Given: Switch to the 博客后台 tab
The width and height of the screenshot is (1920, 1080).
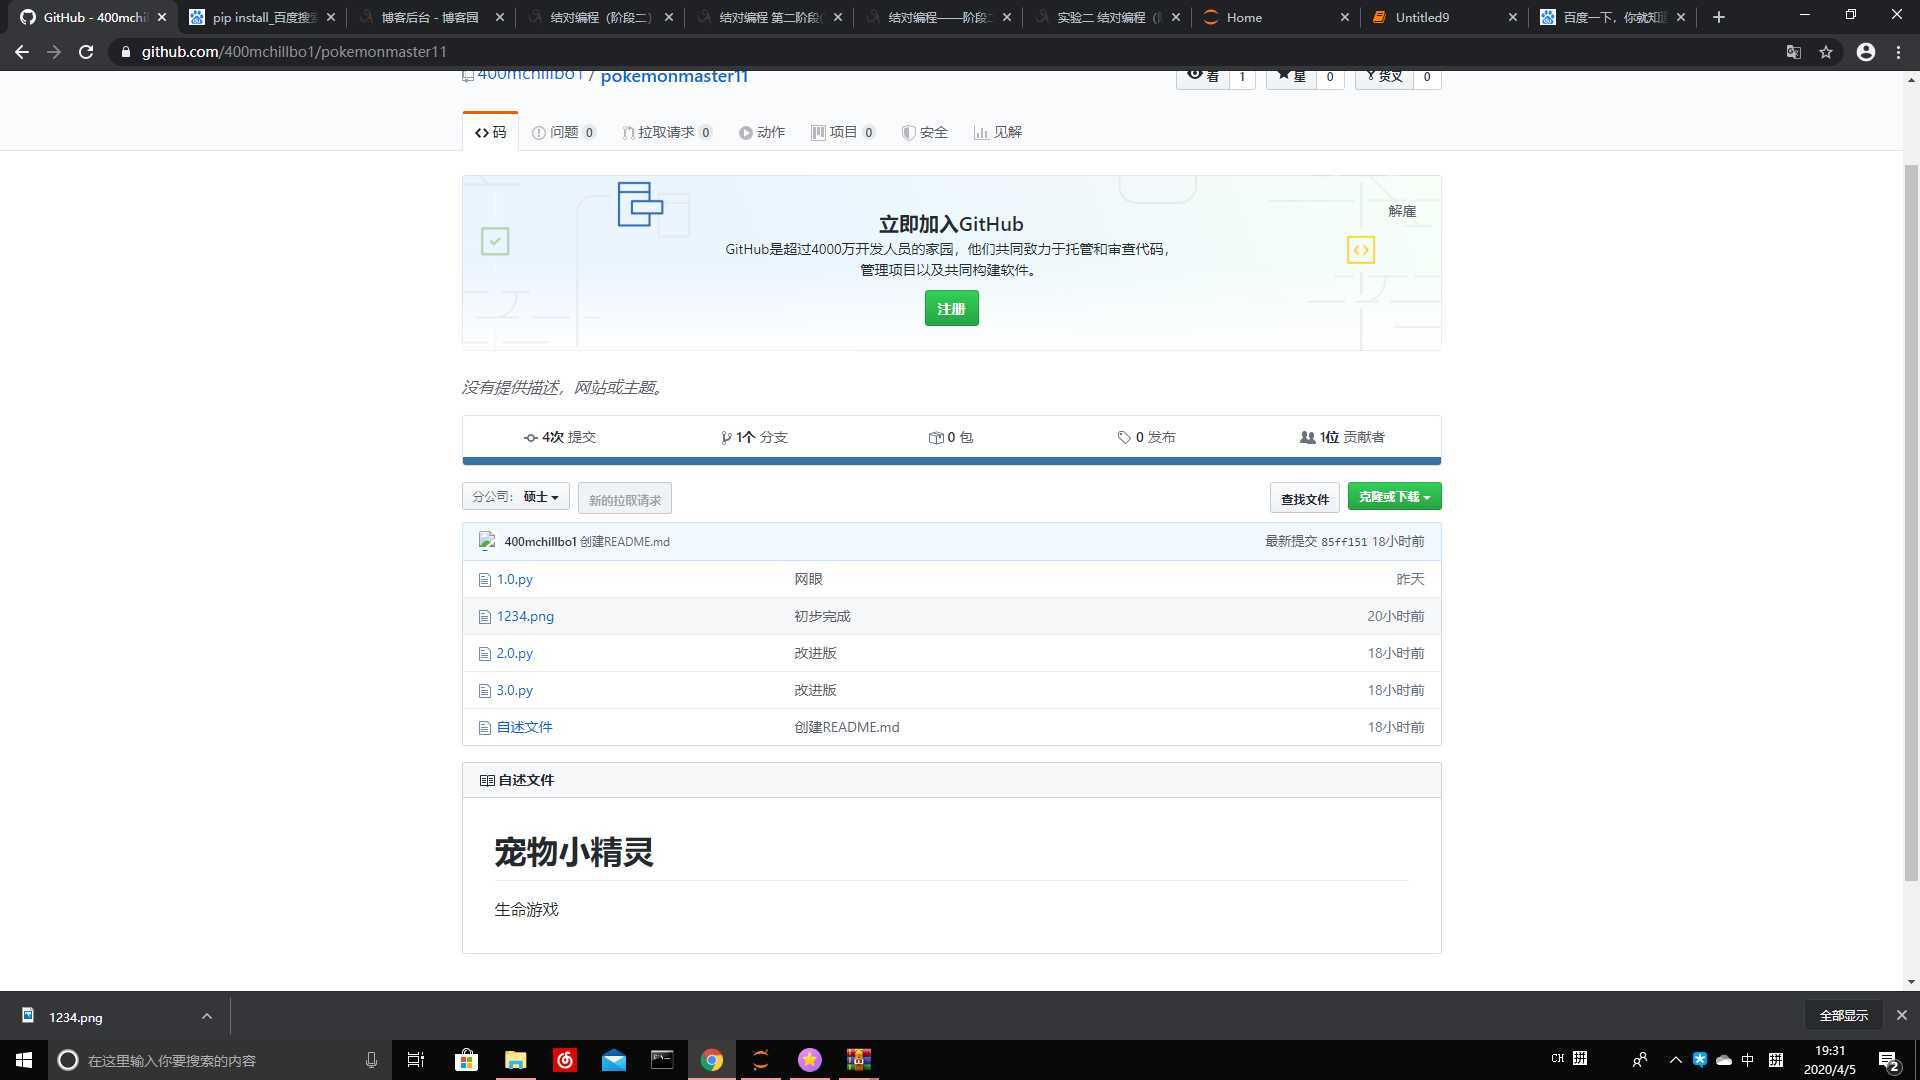Looking at the screenshot, I should click(432, 17).
